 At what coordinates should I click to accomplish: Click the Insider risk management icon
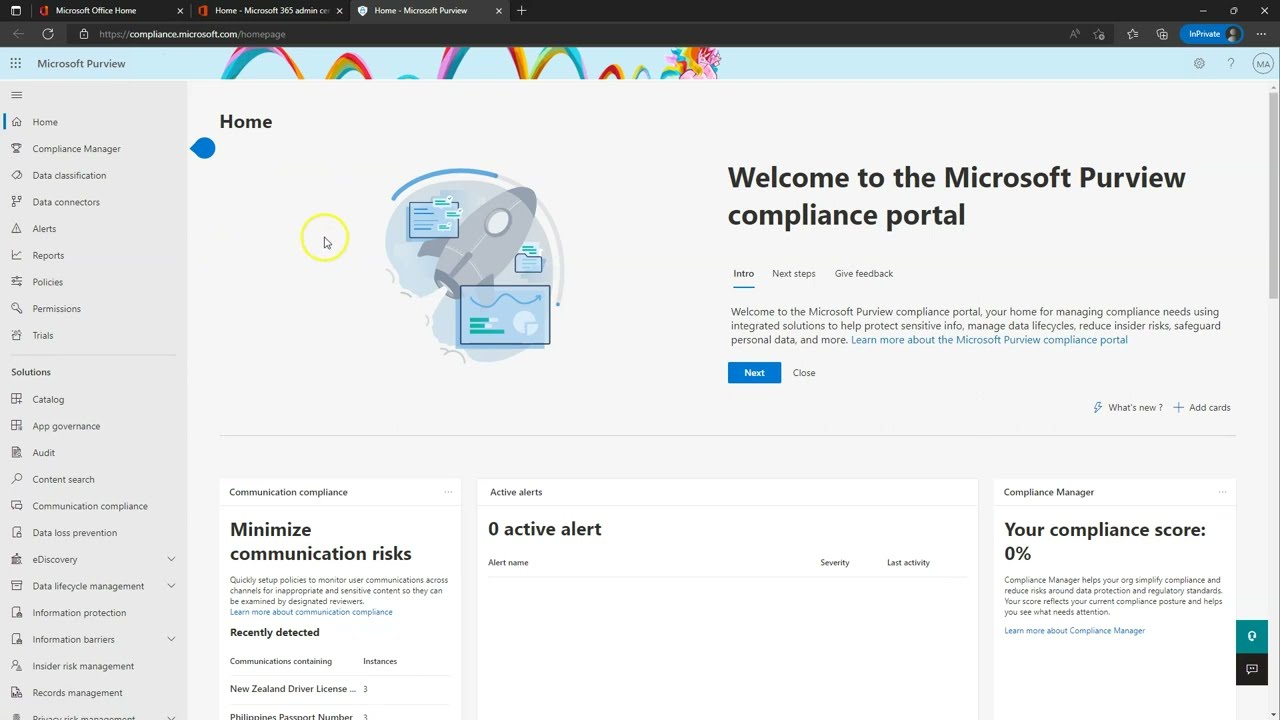tap(16, 666)
